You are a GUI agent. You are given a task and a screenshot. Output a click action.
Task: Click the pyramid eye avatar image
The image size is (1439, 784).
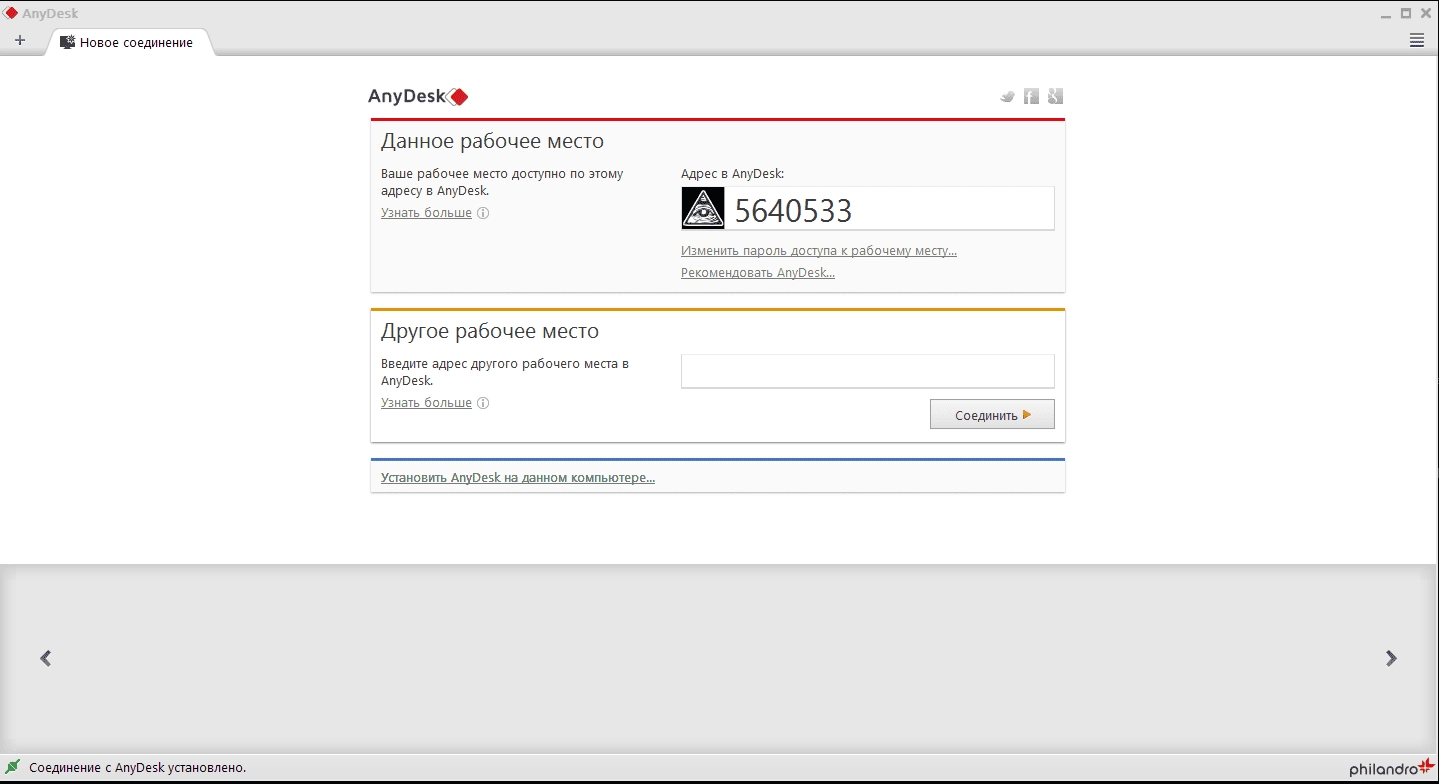[x=703, y=208]
